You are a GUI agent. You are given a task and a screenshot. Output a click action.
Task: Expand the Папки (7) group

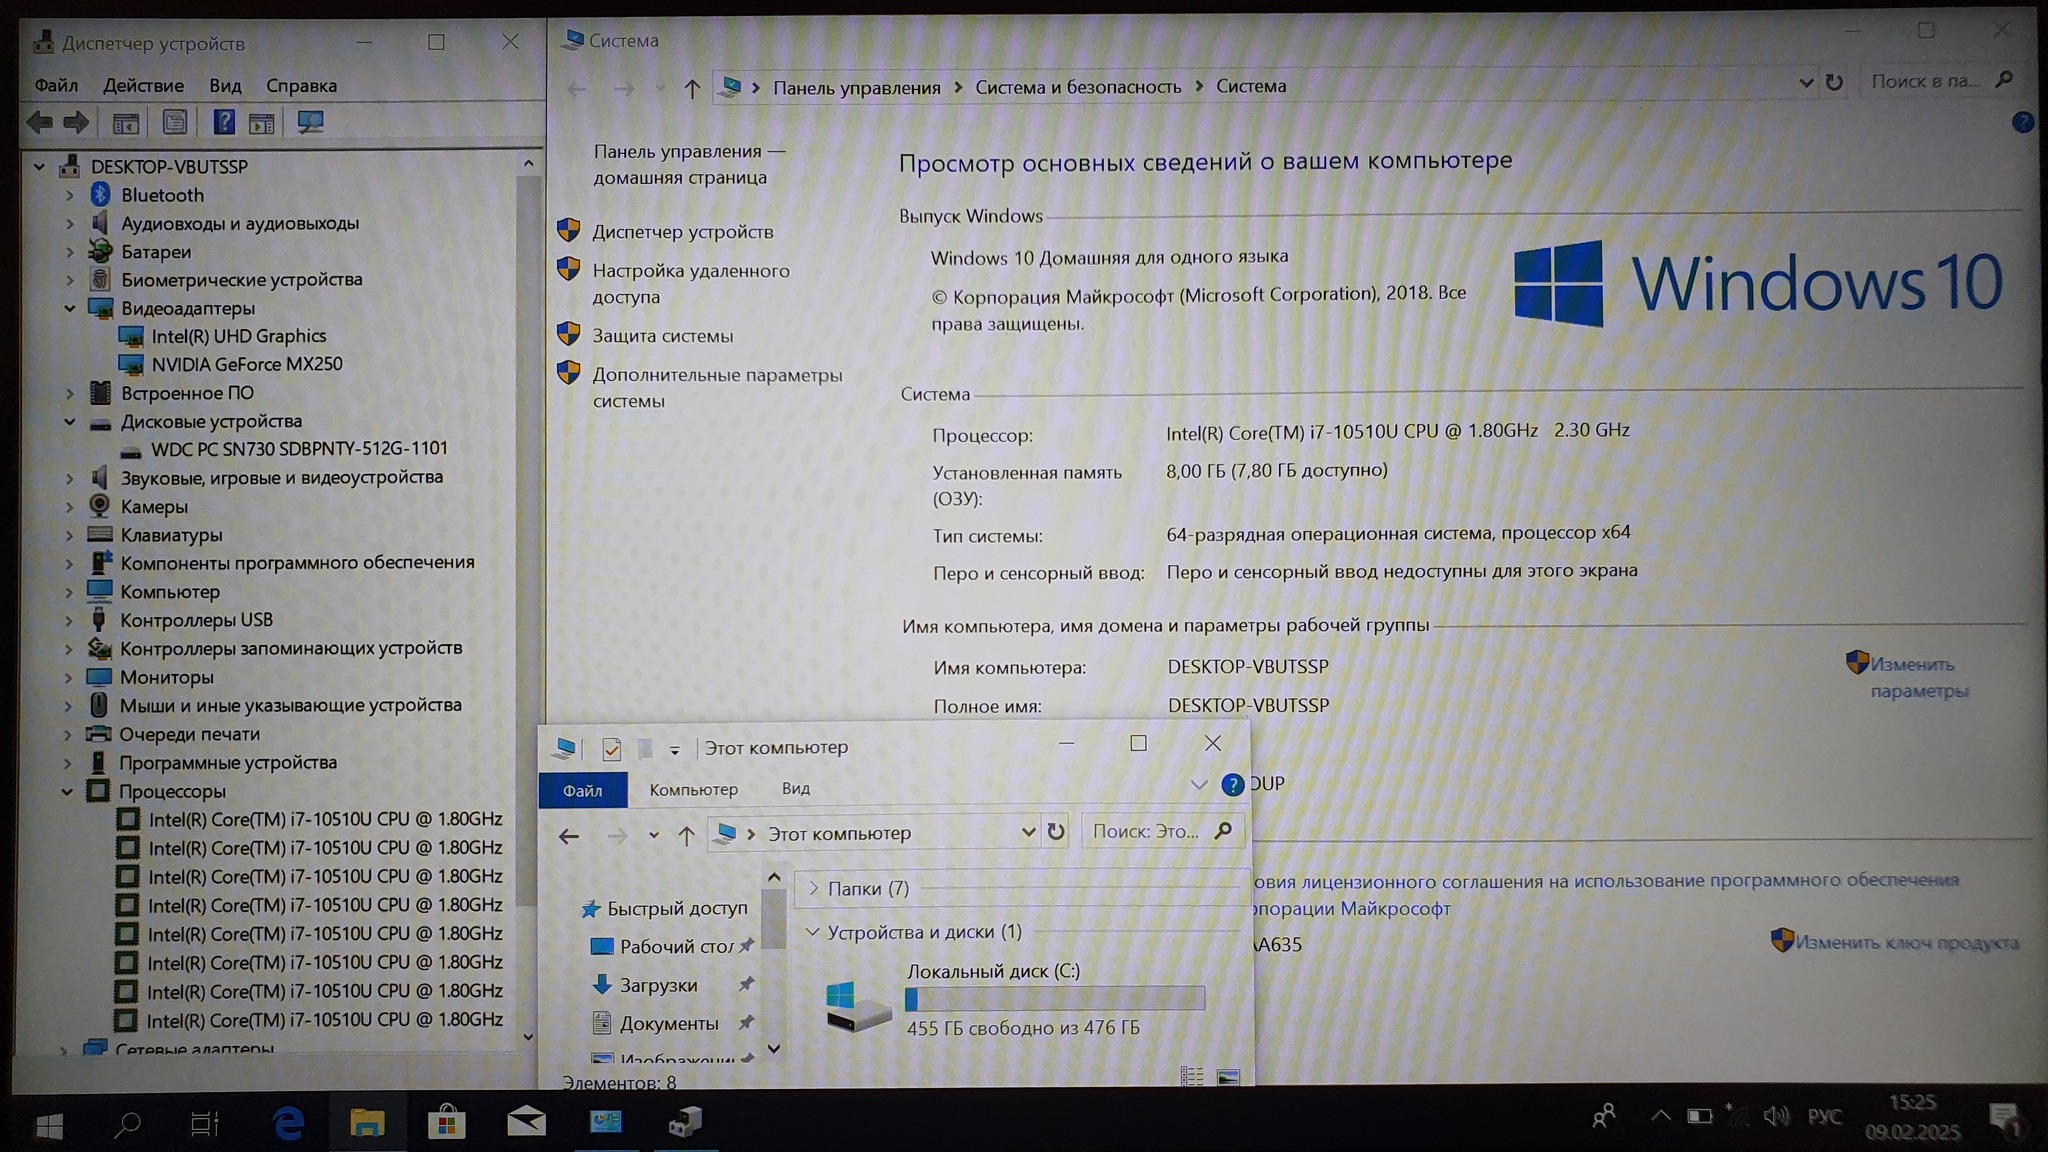tap(813, 888)
